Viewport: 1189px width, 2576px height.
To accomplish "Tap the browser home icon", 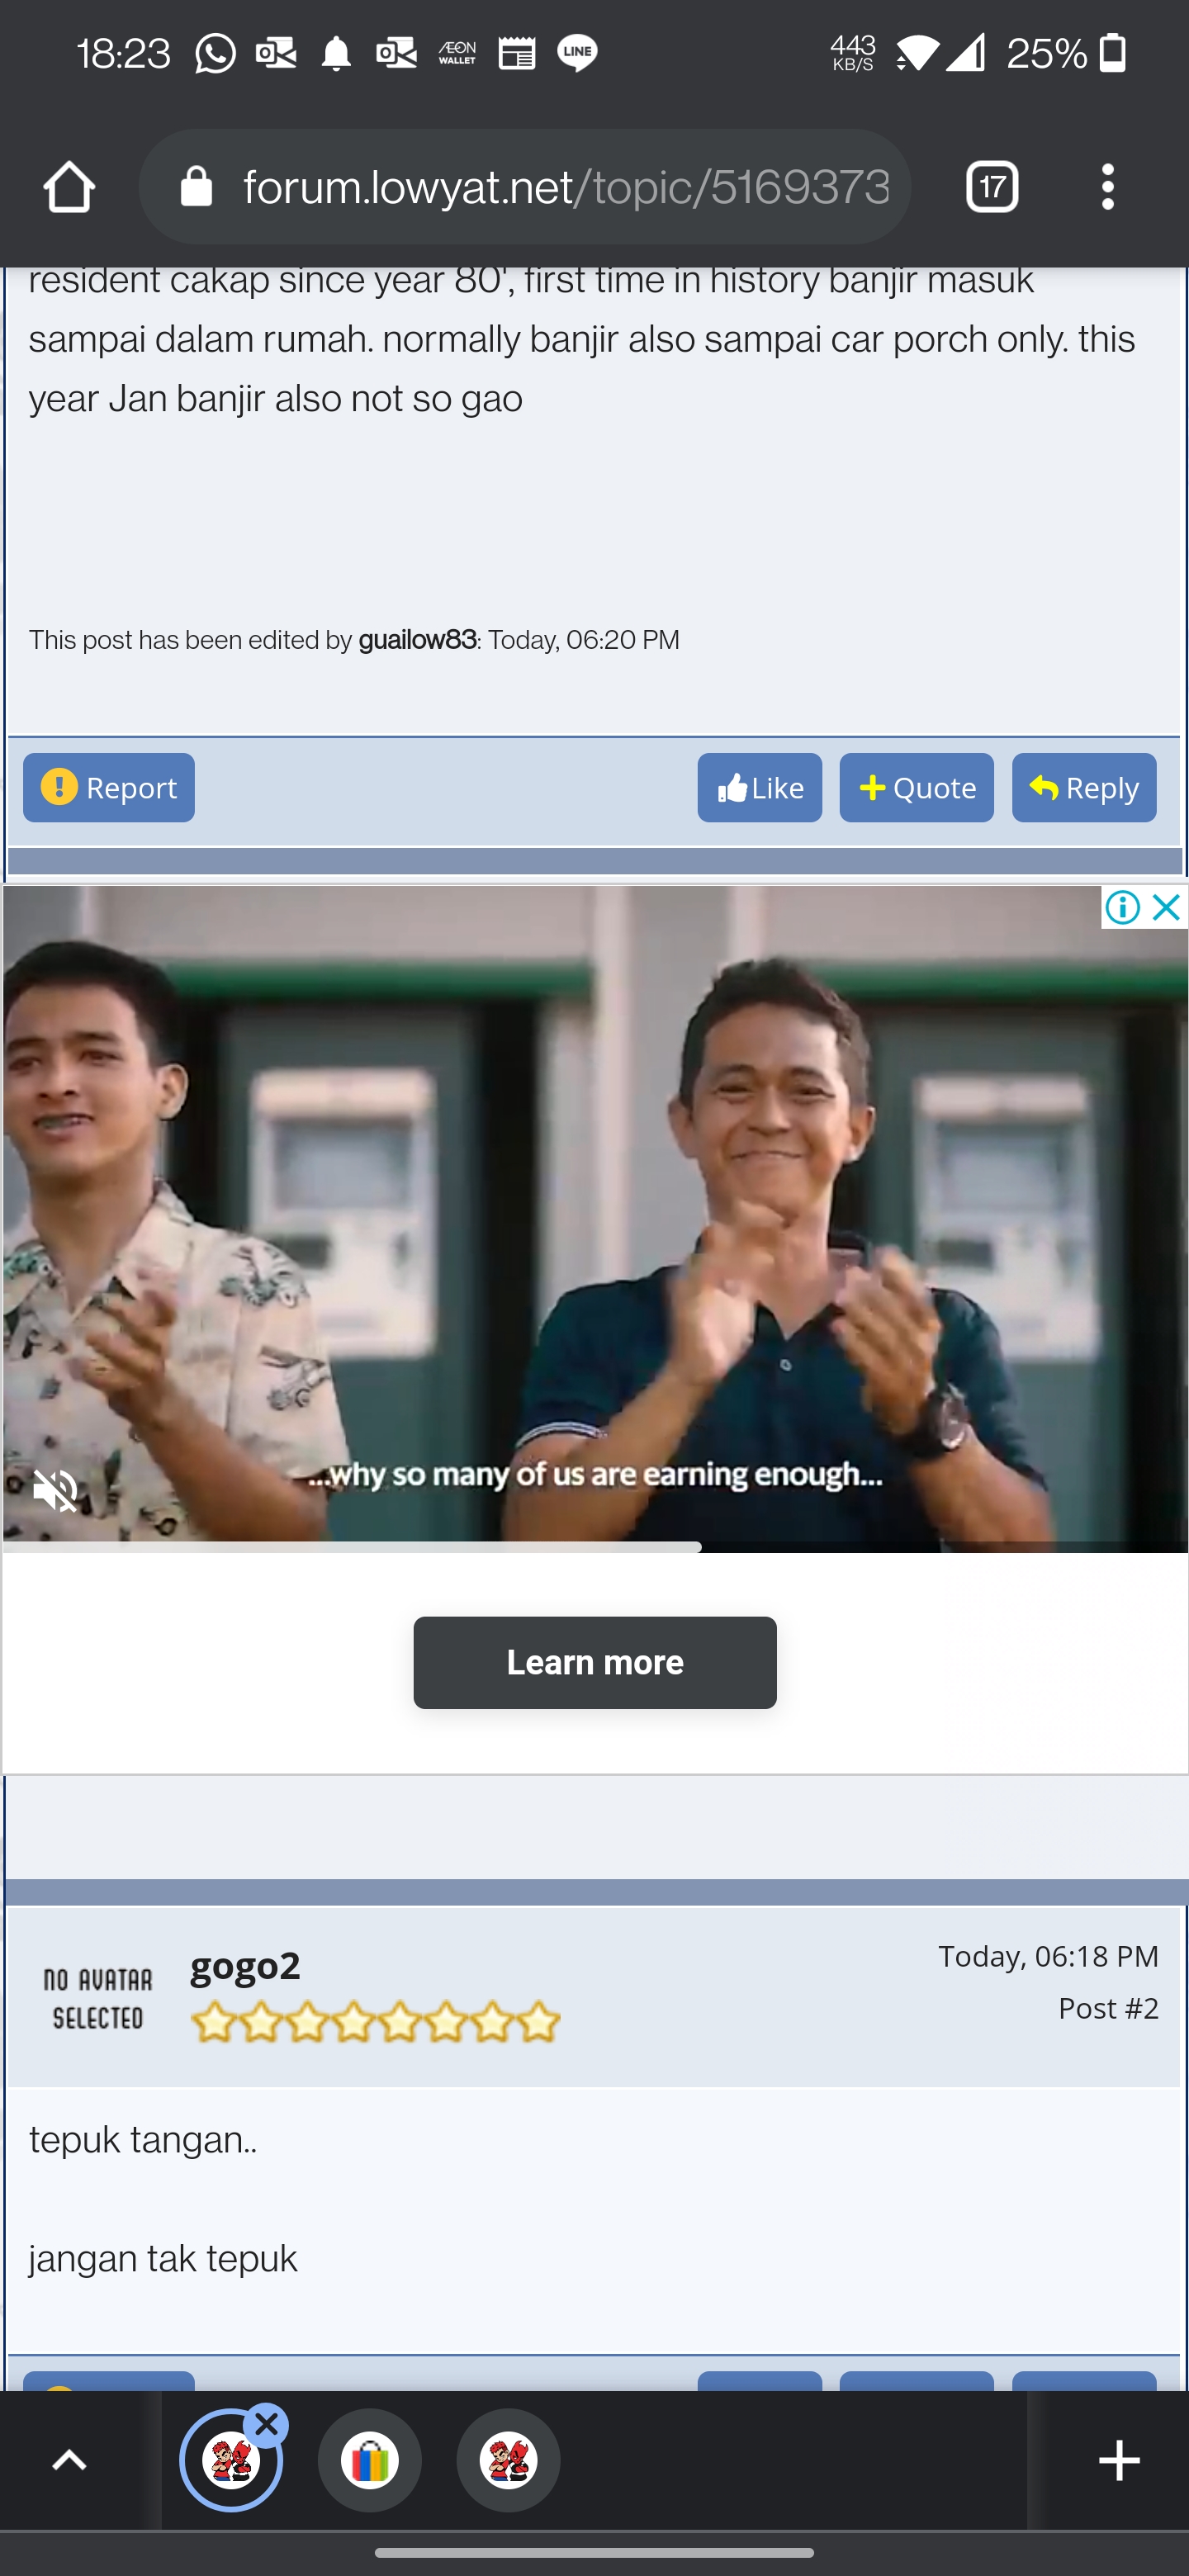I will (x=69, y=187).
